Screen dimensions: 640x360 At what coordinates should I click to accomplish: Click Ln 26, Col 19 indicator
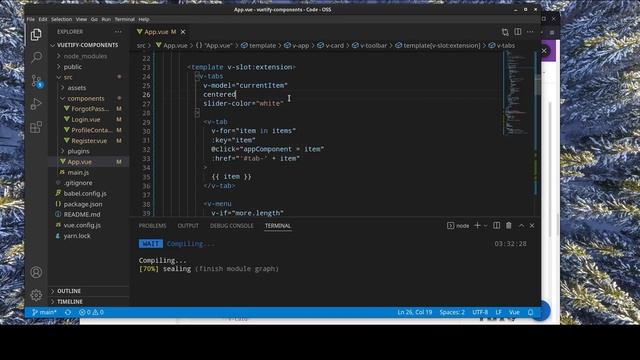tap(415, 312)
